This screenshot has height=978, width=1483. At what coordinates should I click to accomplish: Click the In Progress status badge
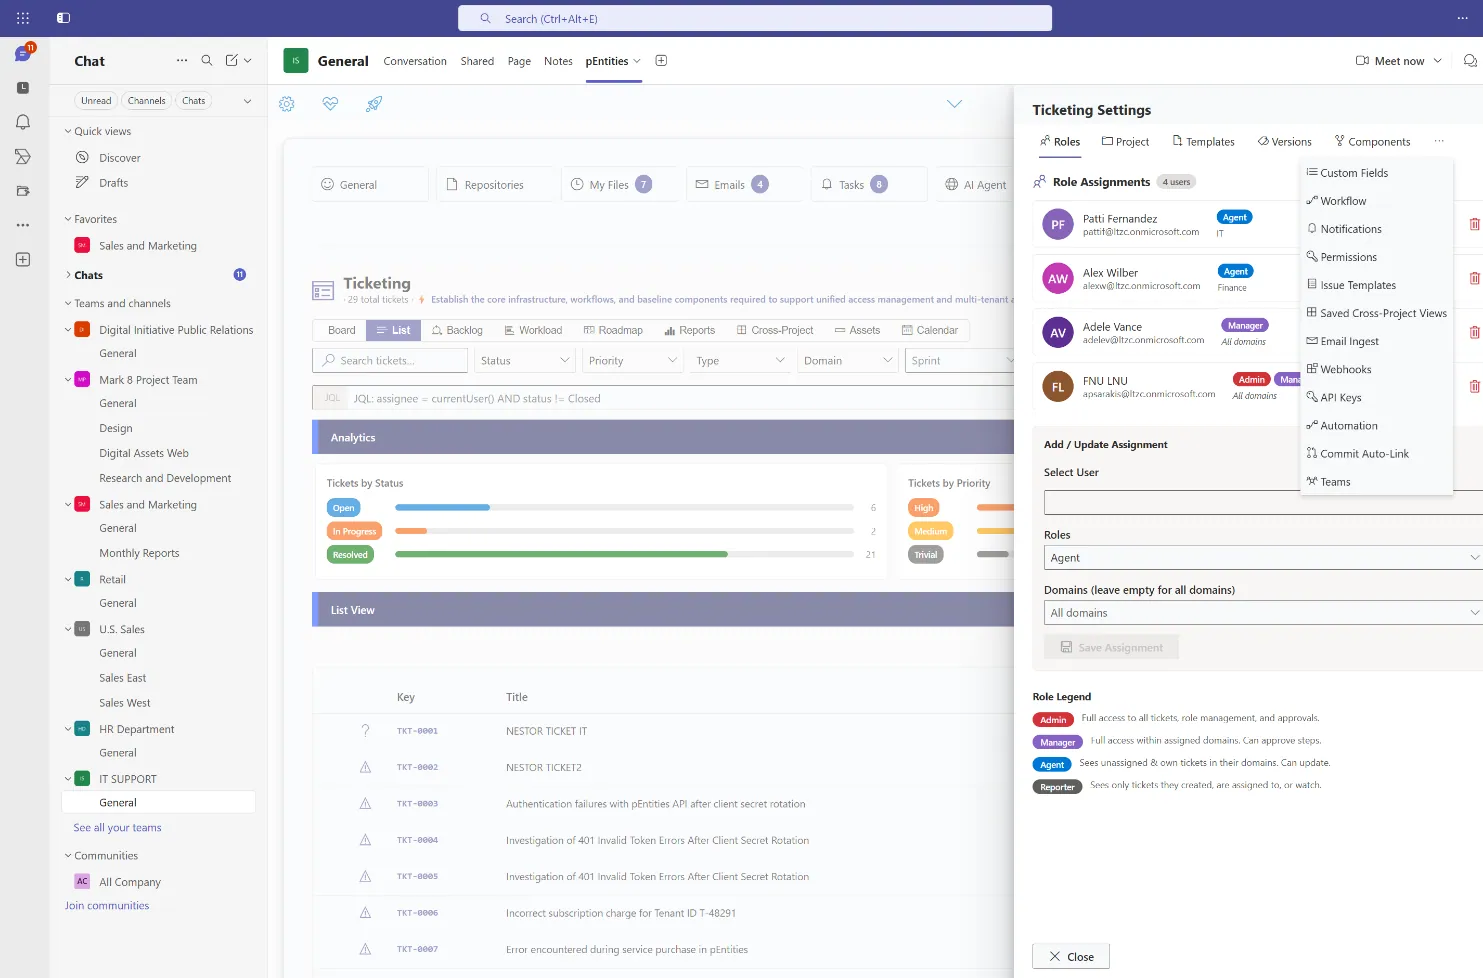tap(355, 531)
